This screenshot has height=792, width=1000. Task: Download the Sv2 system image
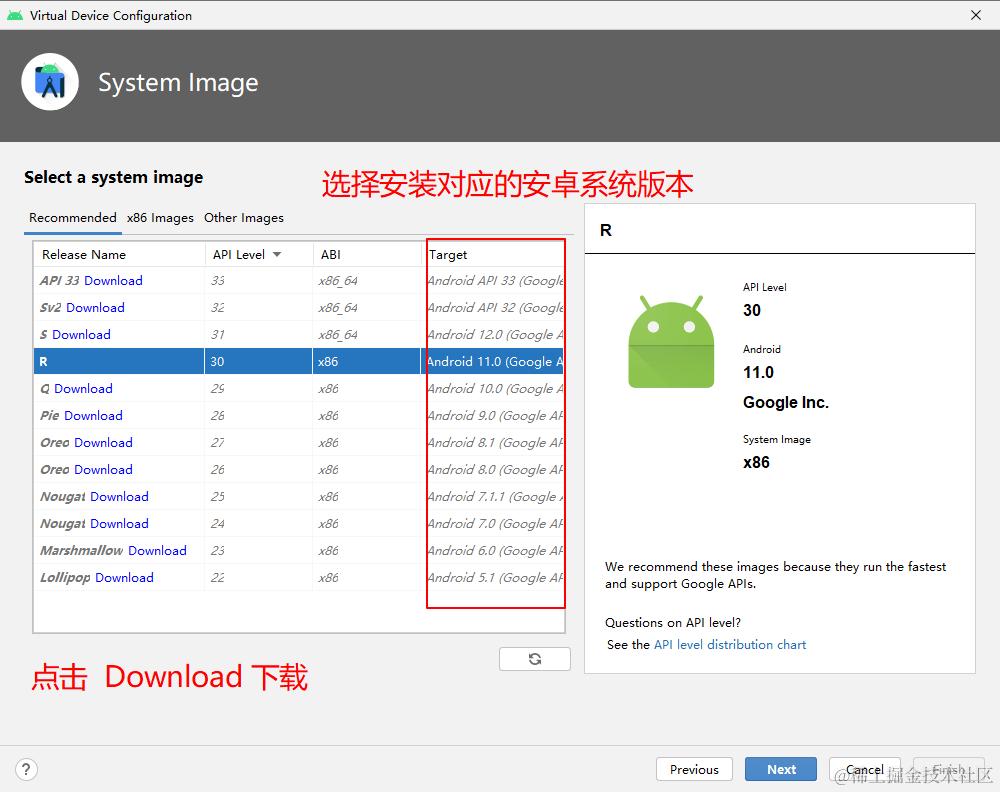click(95, 307)
